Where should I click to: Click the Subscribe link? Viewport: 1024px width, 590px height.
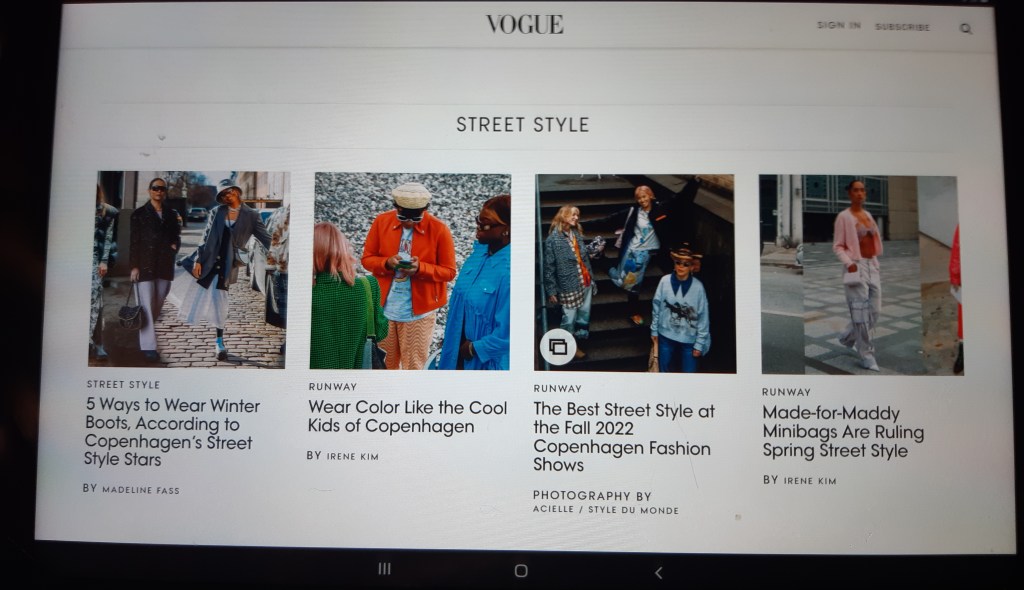point(902,27)
